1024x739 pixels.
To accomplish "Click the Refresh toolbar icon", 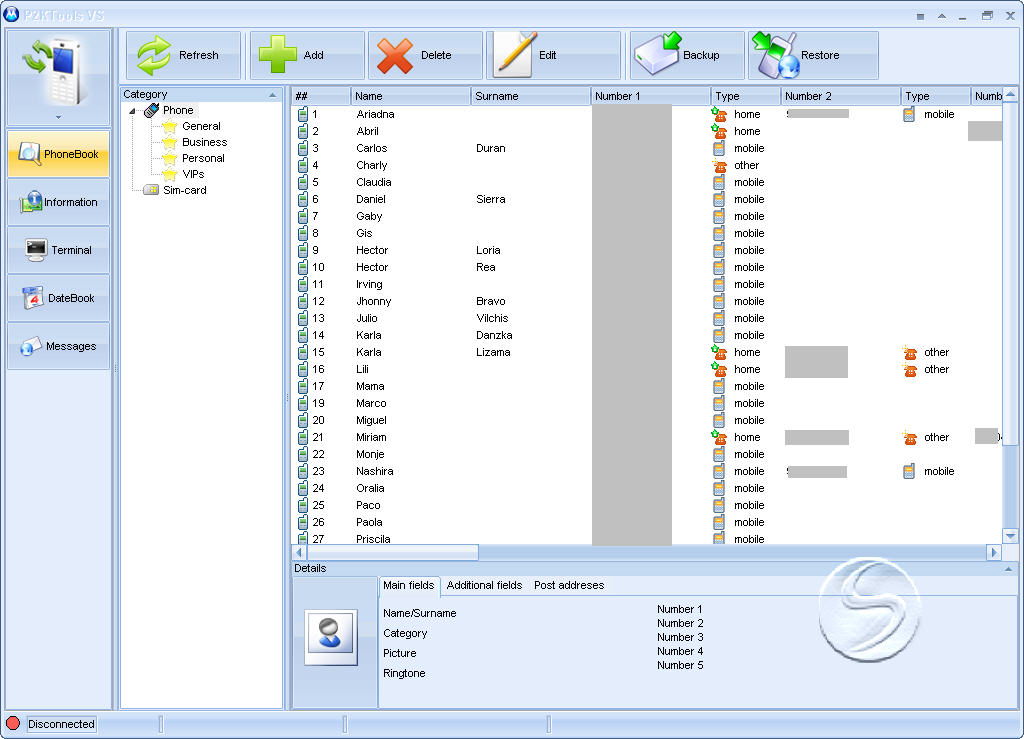I will 154,55.
